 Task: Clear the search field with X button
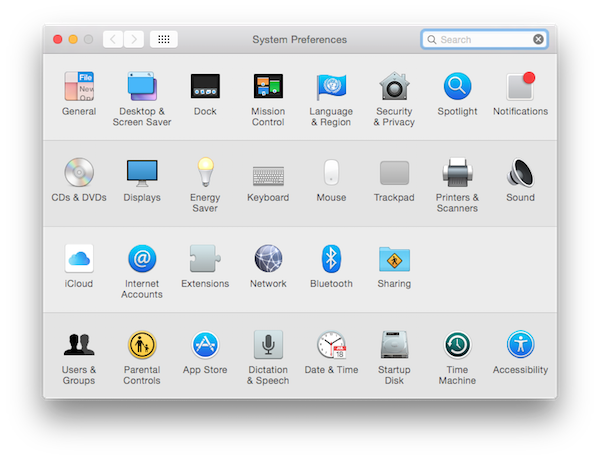coord(538,39)
